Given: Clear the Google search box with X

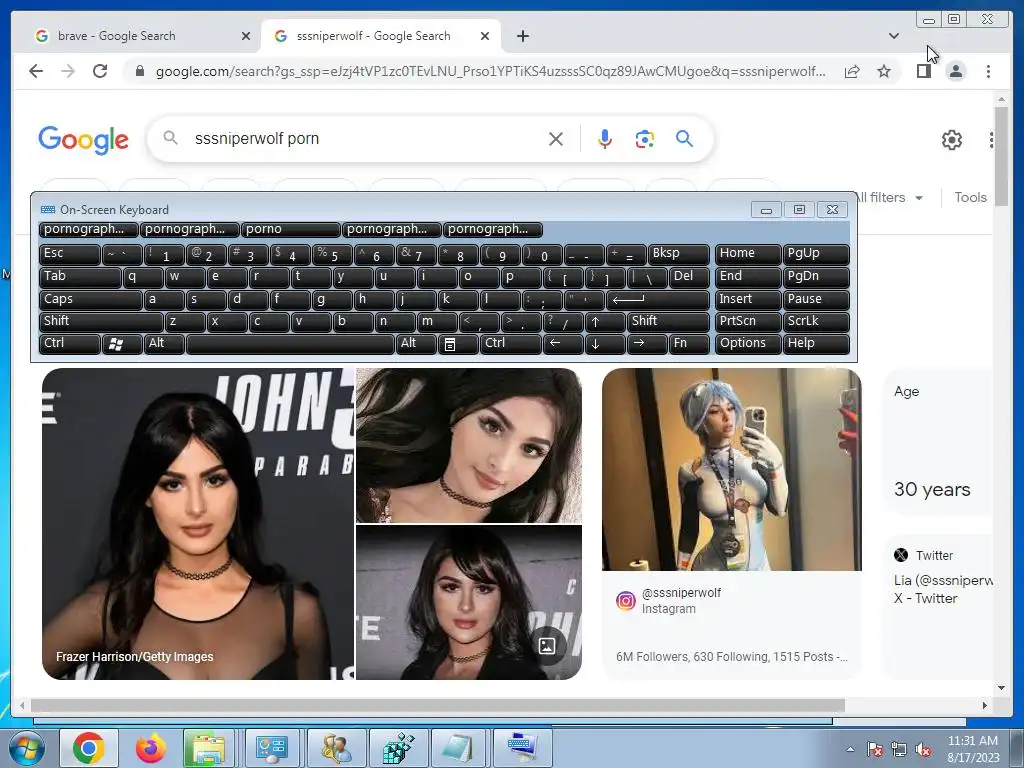Looking at the screenshot, I should click(x=556, y=138).
